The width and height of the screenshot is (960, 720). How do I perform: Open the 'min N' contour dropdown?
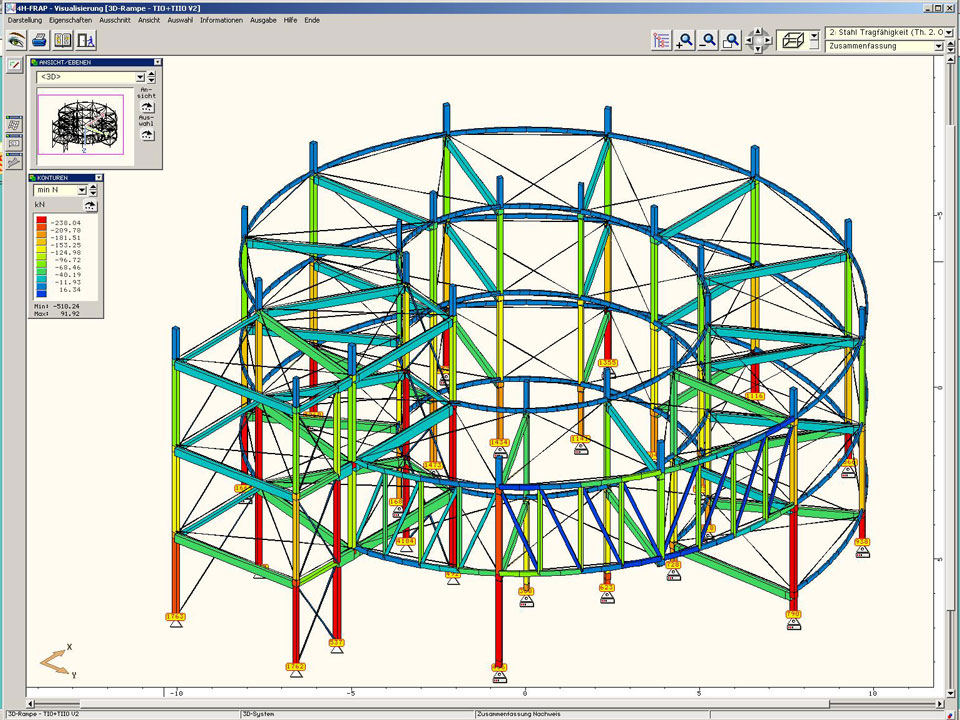point(81,190)
